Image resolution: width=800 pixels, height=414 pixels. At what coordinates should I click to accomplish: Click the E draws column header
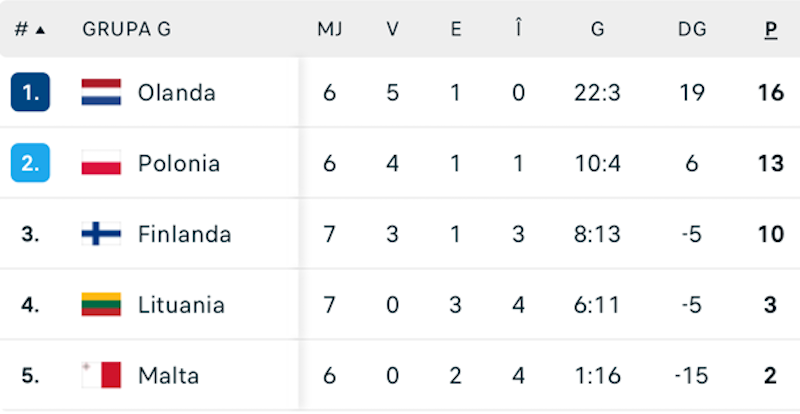pos(456,29)
